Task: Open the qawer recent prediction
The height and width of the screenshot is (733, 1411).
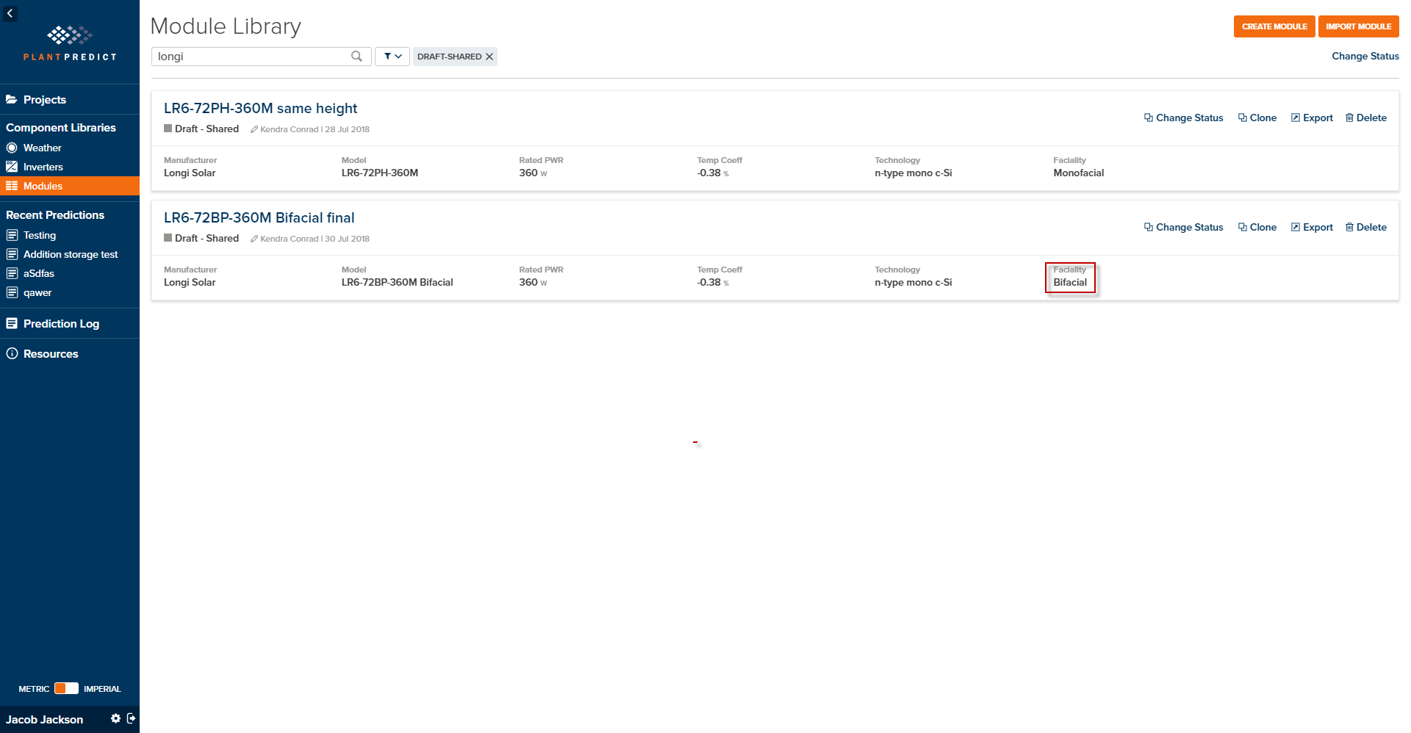Action: [37, 293]
